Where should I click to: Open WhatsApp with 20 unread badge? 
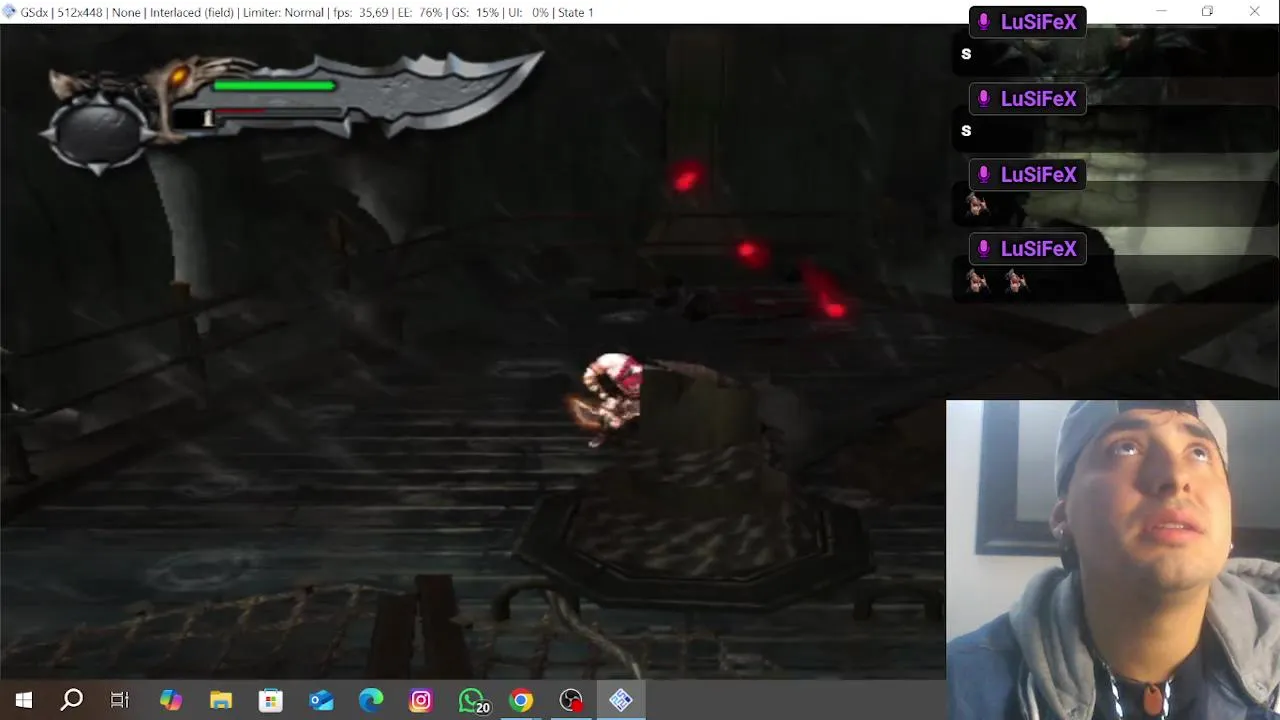473,701
